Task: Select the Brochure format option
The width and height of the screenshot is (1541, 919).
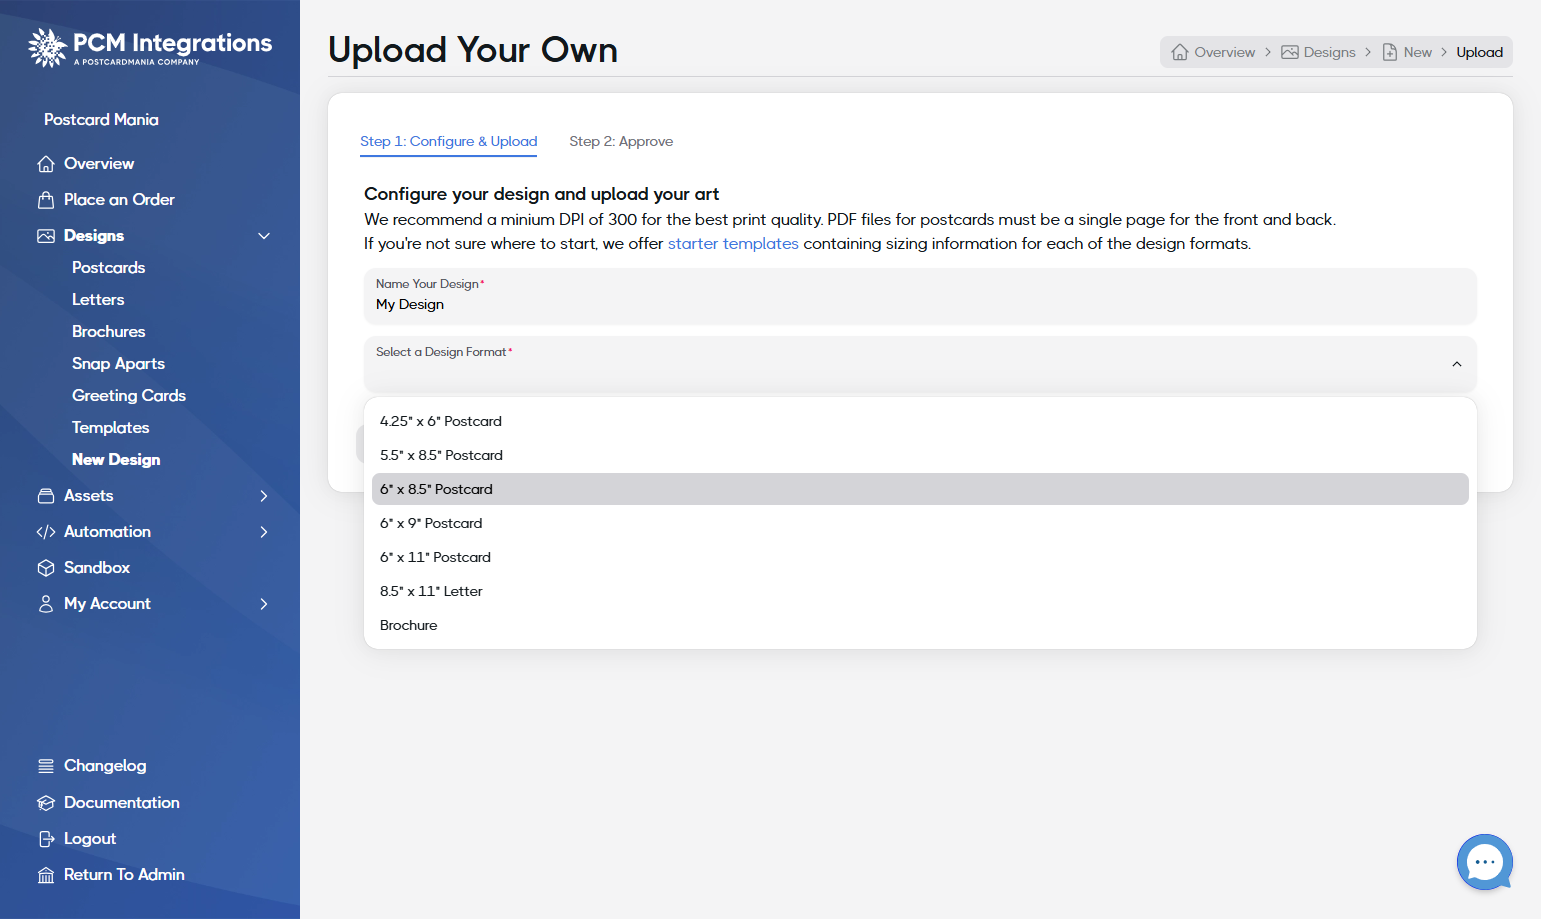Action: (x=920, y=625)
